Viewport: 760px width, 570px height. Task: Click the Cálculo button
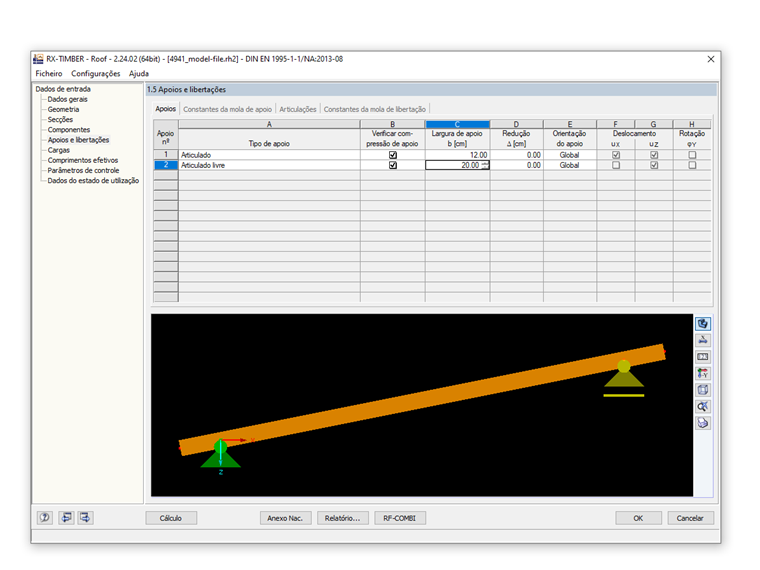click(x=171, y=518)
